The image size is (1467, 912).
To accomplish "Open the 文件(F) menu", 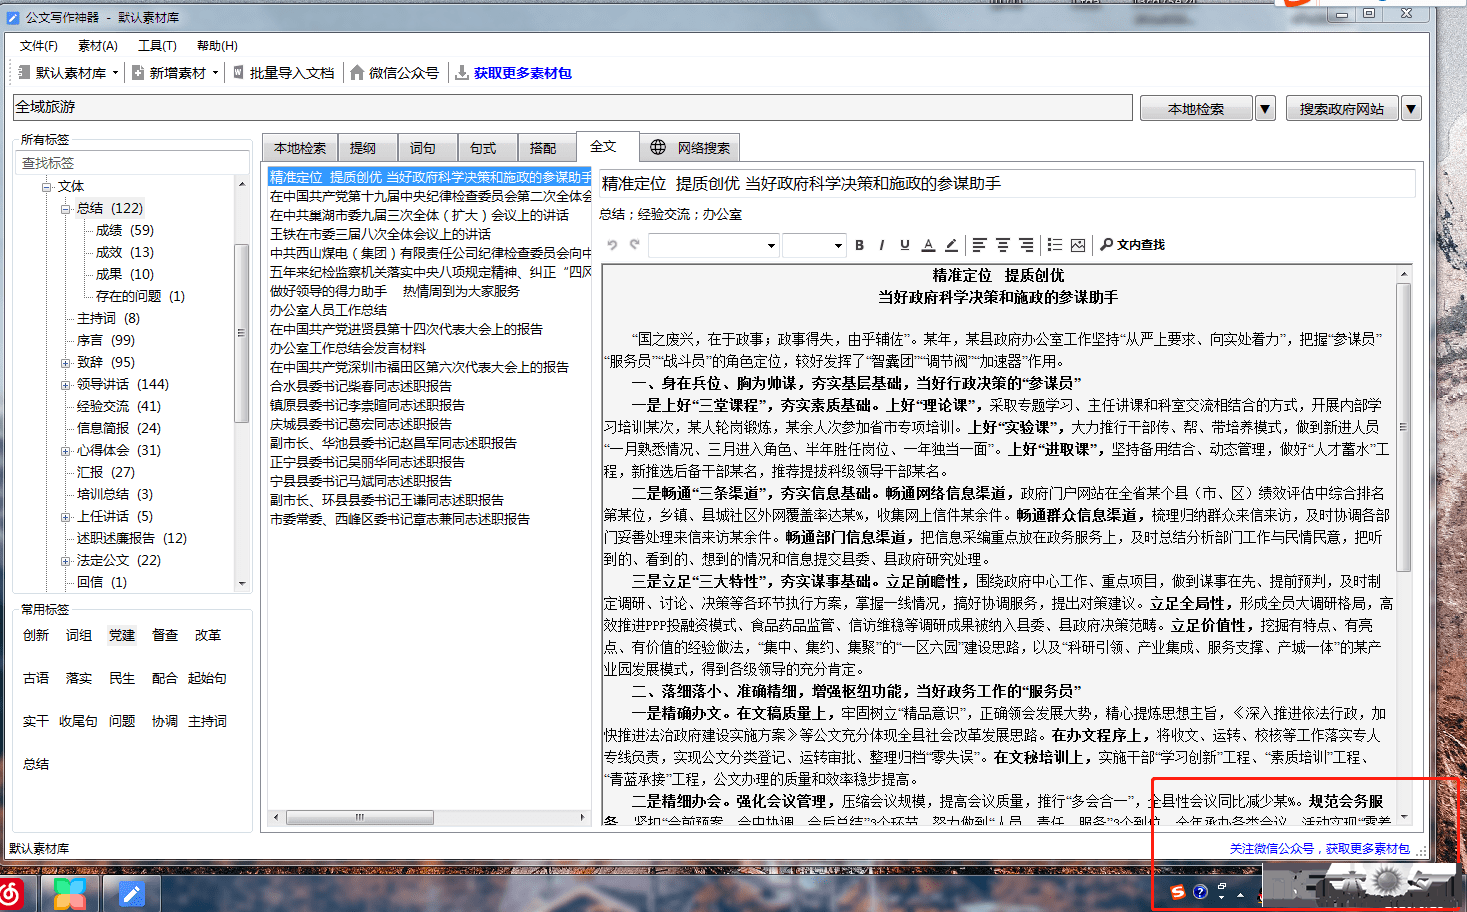I will coord(39,46).
